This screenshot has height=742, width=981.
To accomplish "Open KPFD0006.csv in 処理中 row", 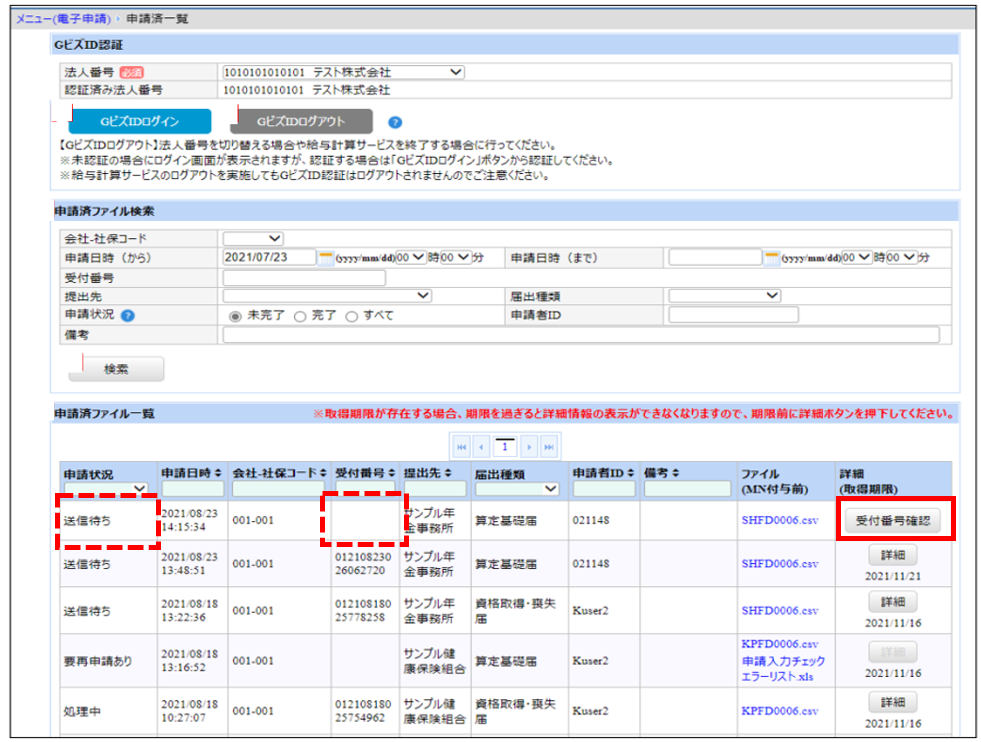I will click(x=780, y=711).
